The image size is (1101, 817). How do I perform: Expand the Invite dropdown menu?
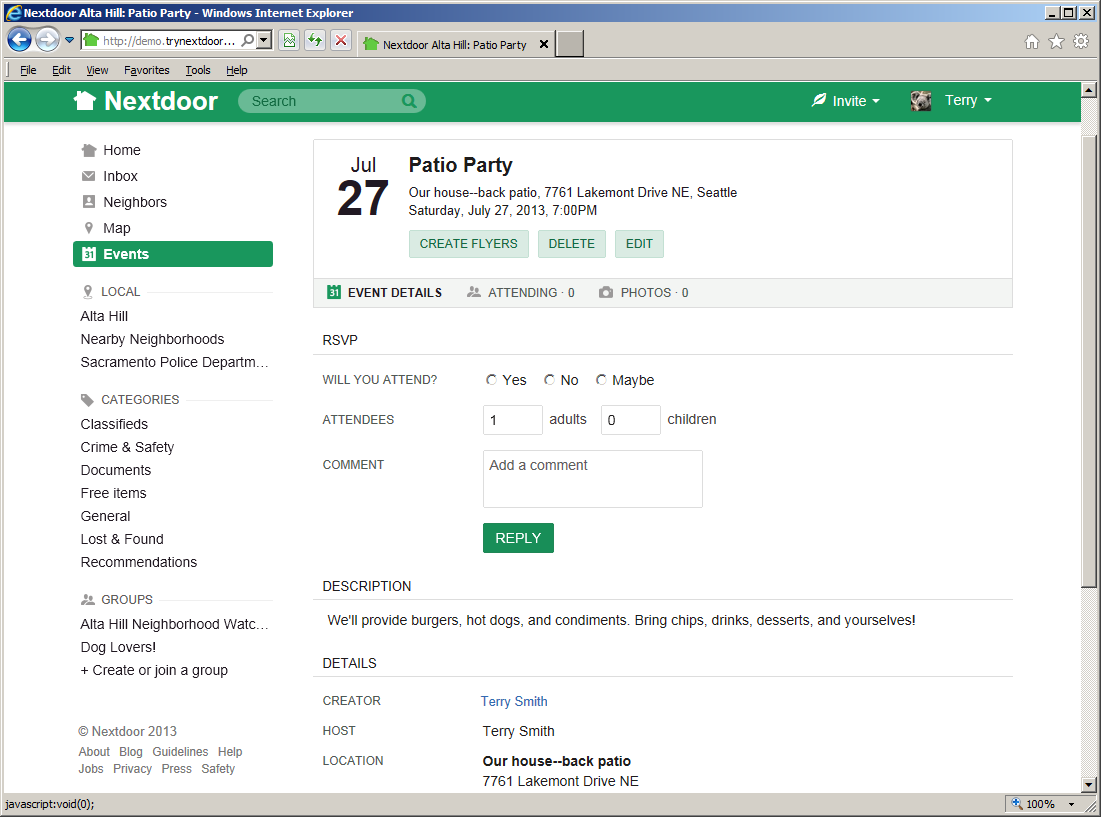tap(846, 101)
